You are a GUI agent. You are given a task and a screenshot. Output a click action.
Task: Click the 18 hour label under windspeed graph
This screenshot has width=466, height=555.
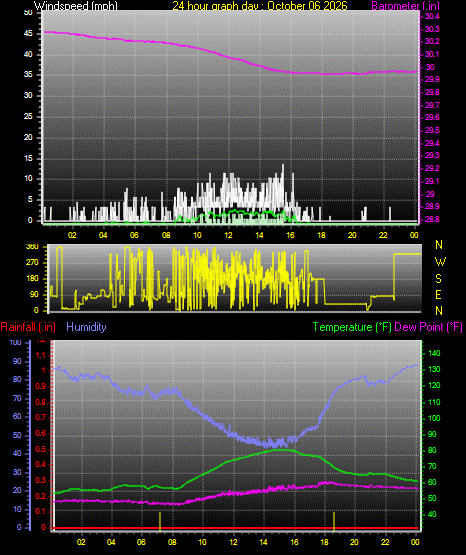(321, 235)
